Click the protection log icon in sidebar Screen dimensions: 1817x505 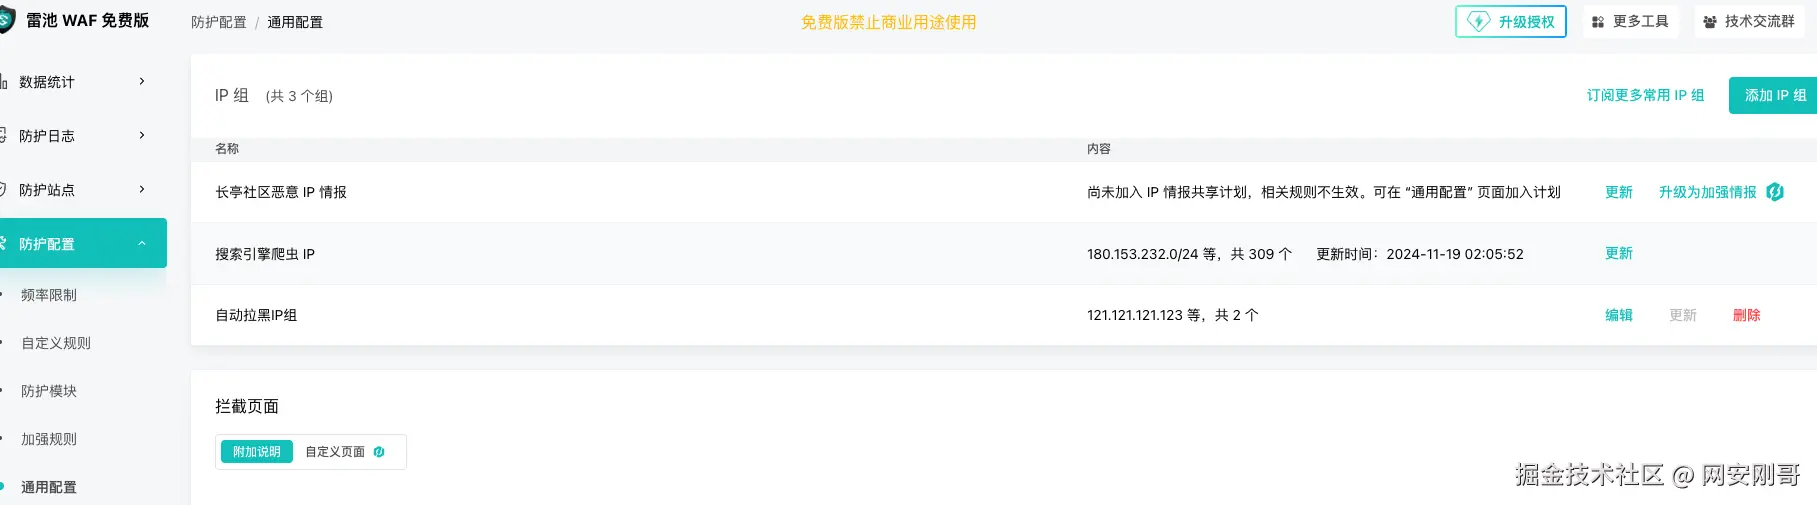pos(3,136)
